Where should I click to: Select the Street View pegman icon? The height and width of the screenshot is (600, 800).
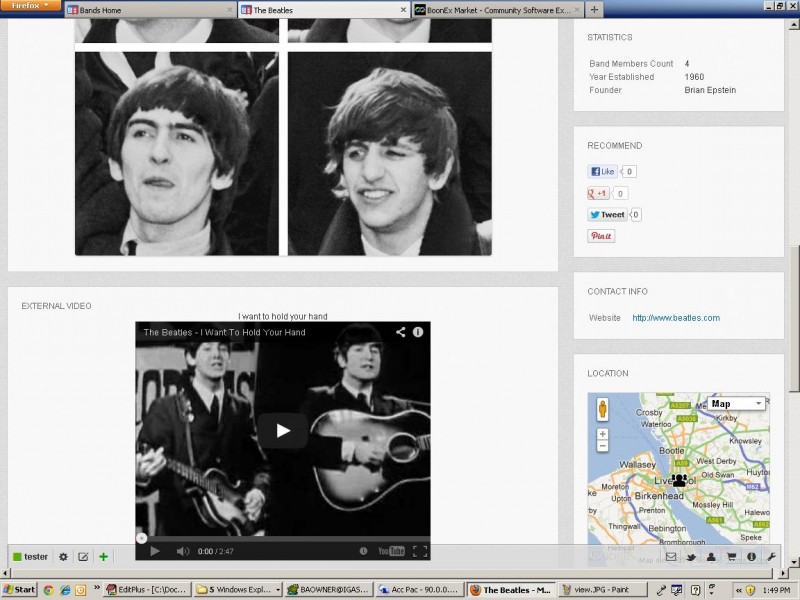tap(602, 410)
